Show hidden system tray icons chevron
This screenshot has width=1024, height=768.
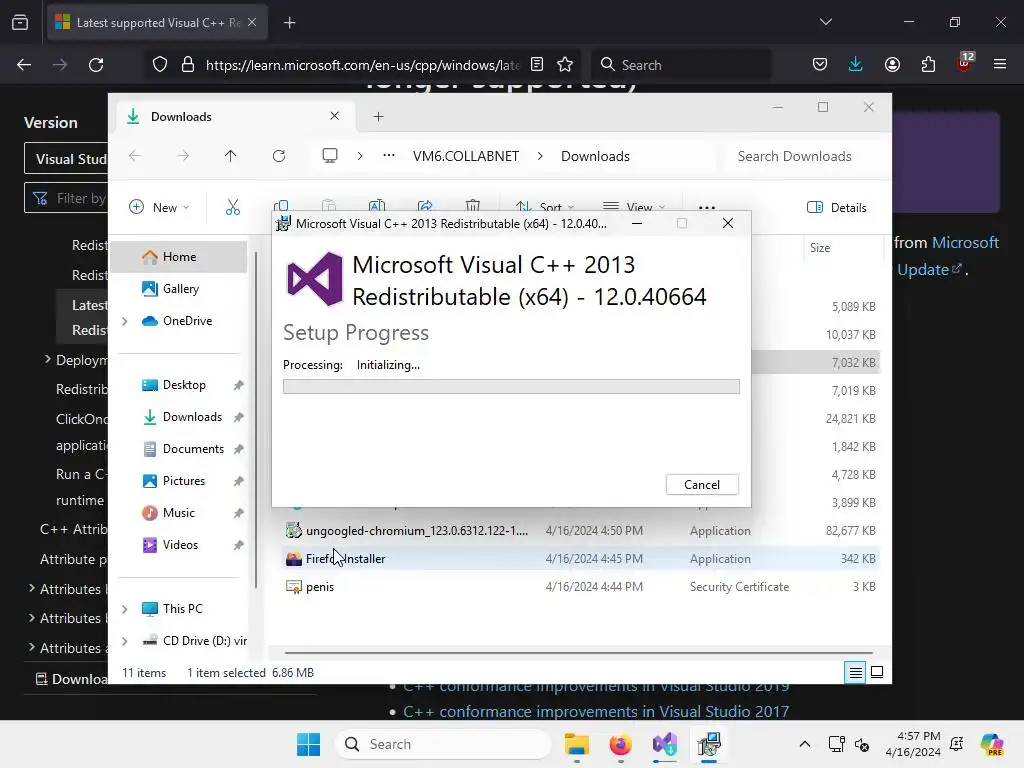805,744
